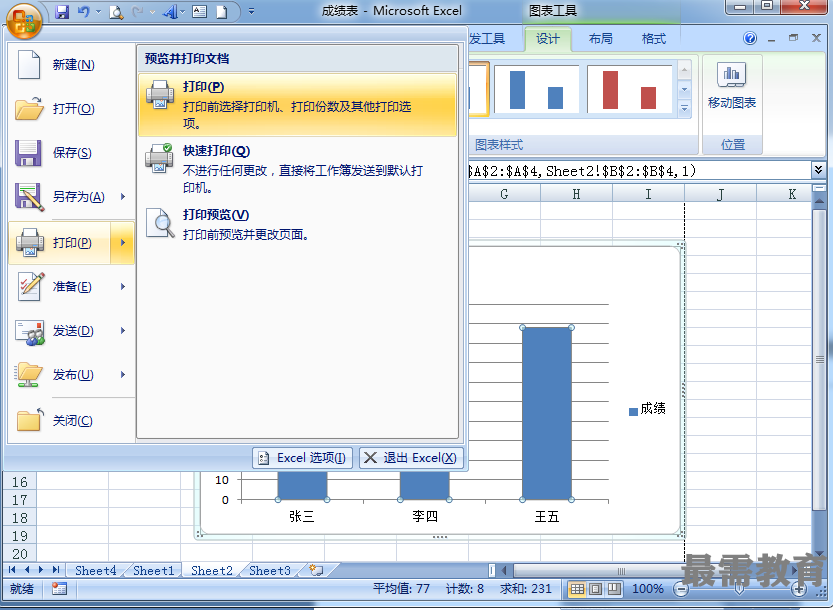Click the insert new worksheet icon
Screen dimensions: 833x610
[x=317, y=570]
